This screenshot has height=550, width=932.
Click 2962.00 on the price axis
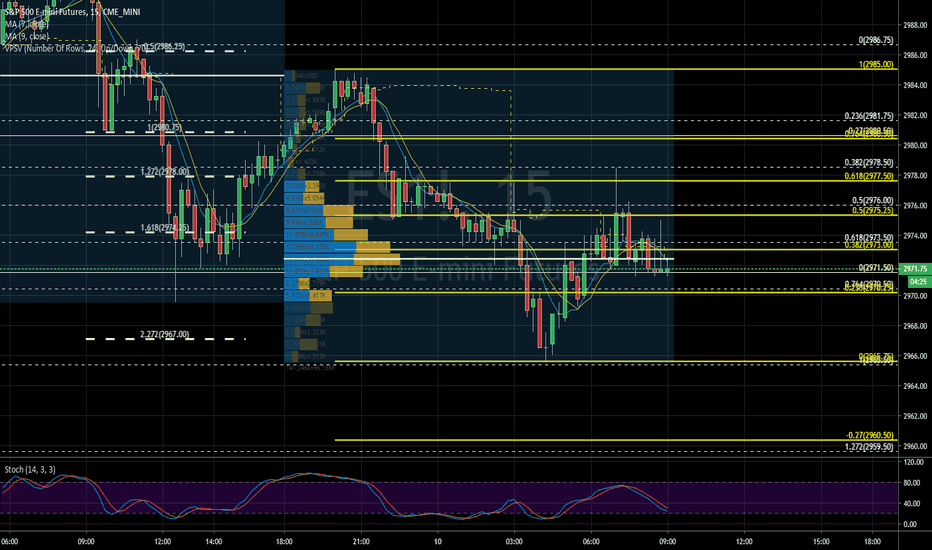(915, 416)
